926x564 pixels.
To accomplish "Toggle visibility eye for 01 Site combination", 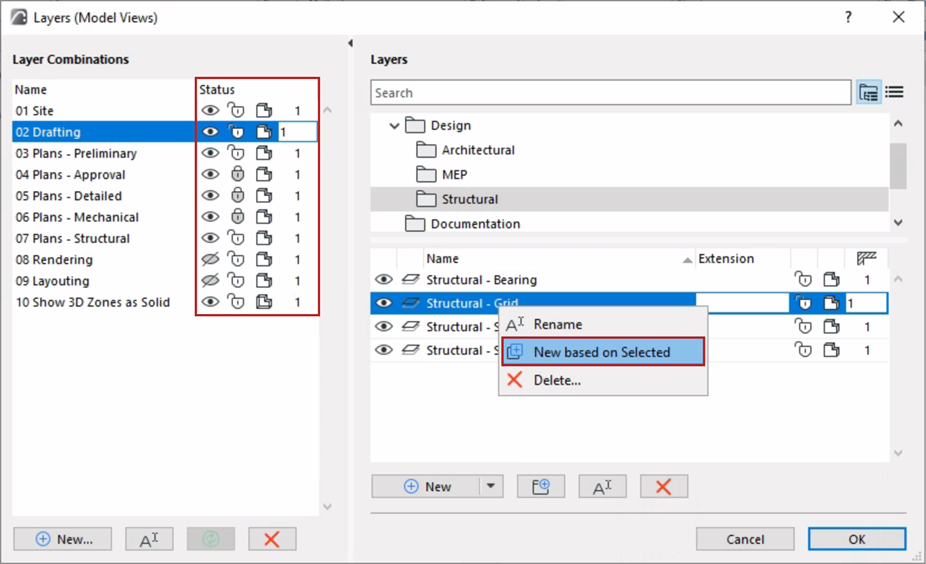I will click(x=210, y=110).
